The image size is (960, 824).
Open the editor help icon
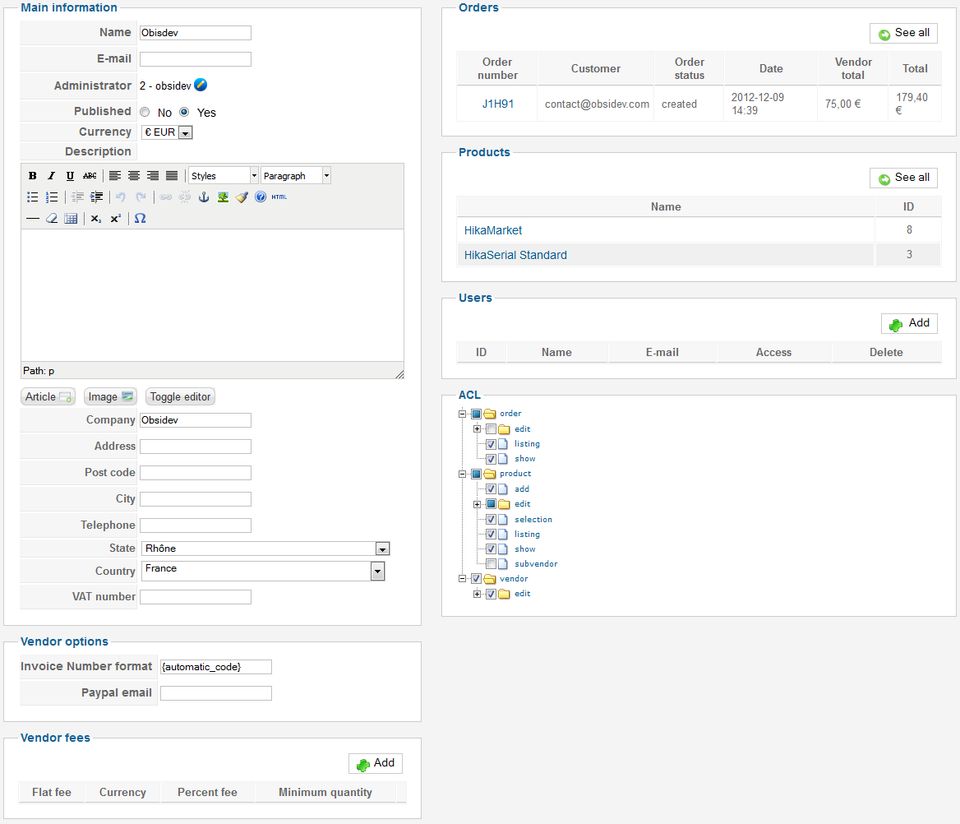(x=261, y=197)
